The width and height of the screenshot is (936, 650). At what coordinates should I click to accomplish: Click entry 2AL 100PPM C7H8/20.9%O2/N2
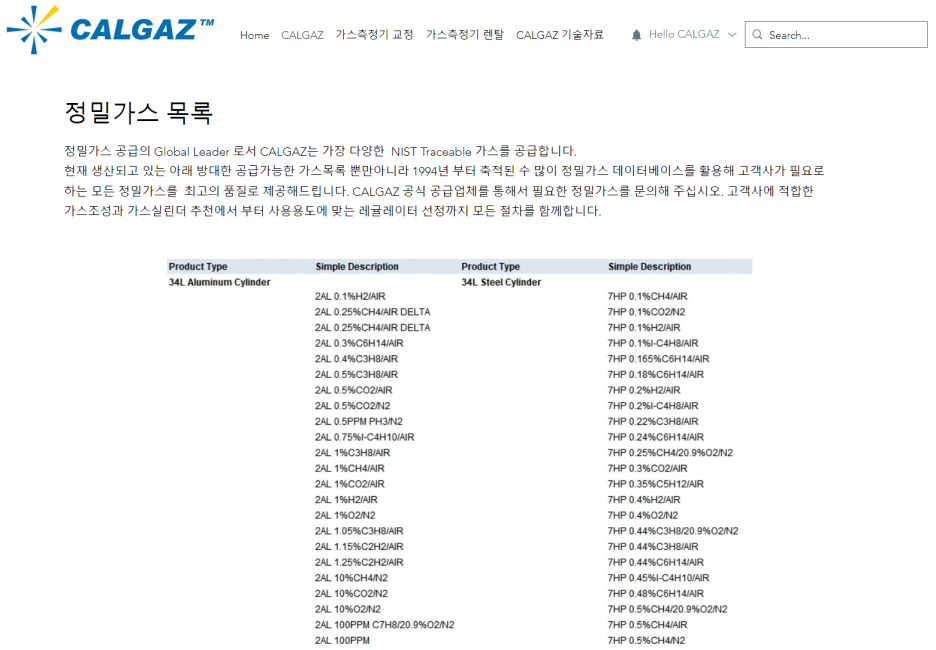click(x=384, y=625)
